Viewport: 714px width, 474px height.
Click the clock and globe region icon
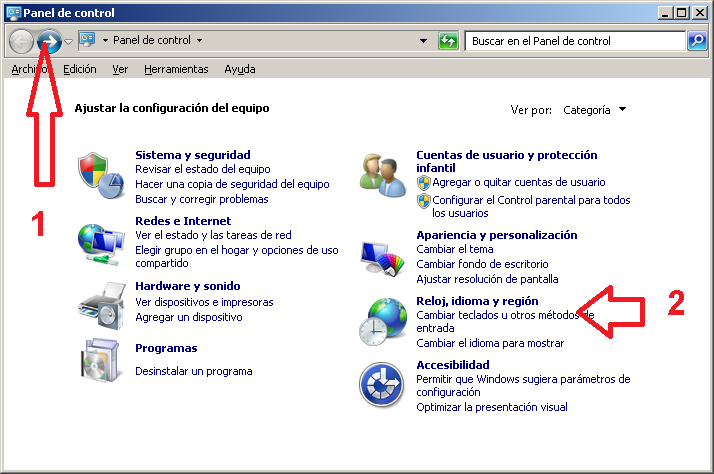382,321
